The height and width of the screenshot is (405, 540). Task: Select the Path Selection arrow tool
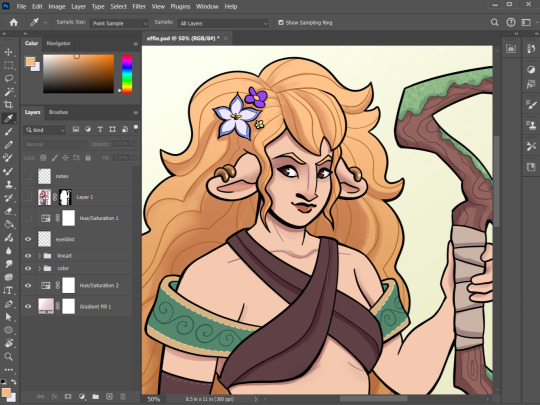(9, 317)
